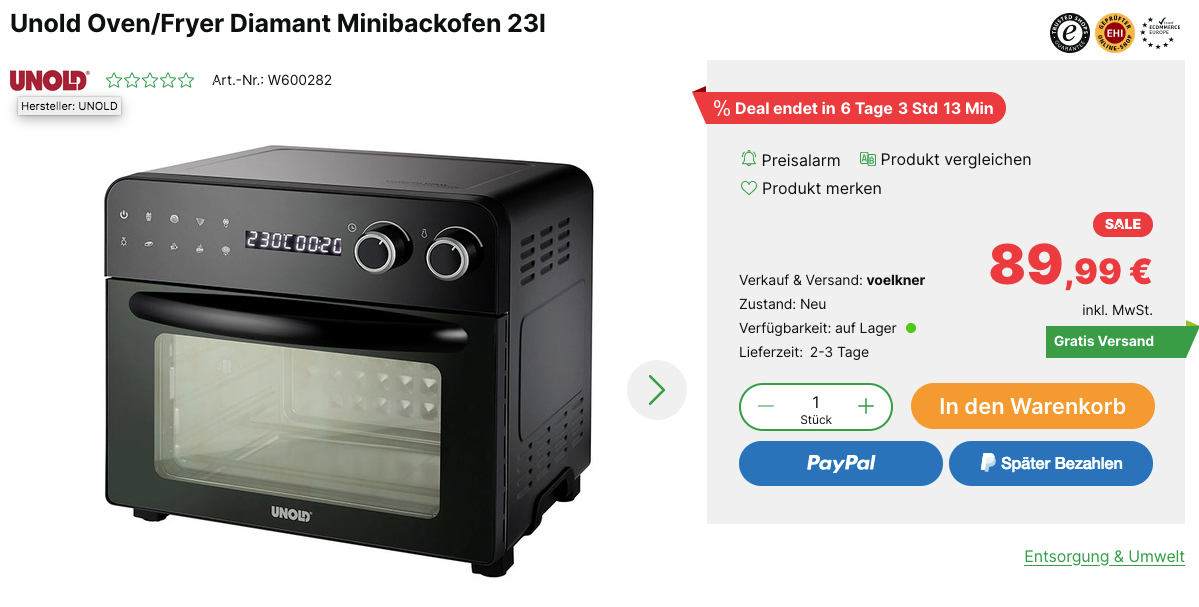Click the Unold mini oven product image
Viewport: 1199px width, 607px height.
pos(349,358)
